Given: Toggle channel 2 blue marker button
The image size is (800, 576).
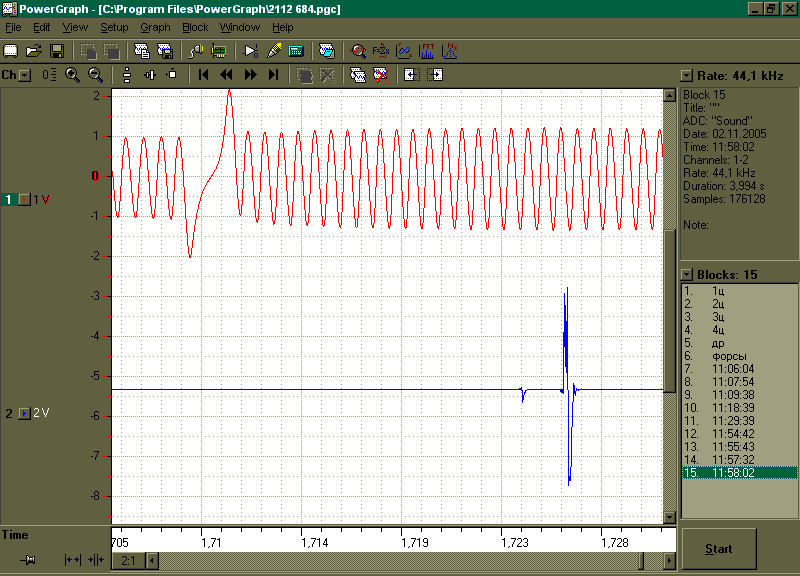Looking at the screenshot, I should (24, 413).
